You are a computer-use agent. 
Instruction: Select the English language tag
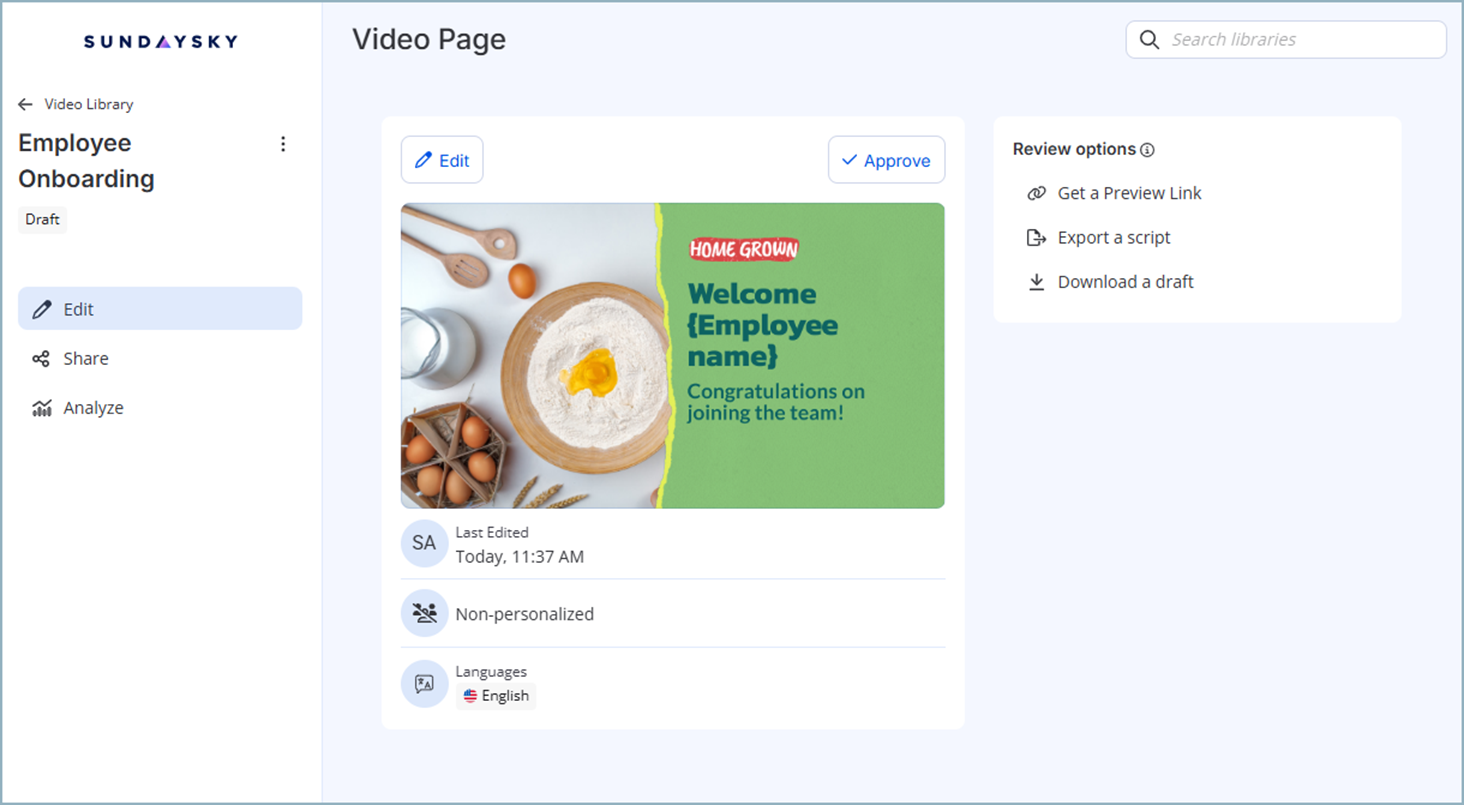[496, 695]
